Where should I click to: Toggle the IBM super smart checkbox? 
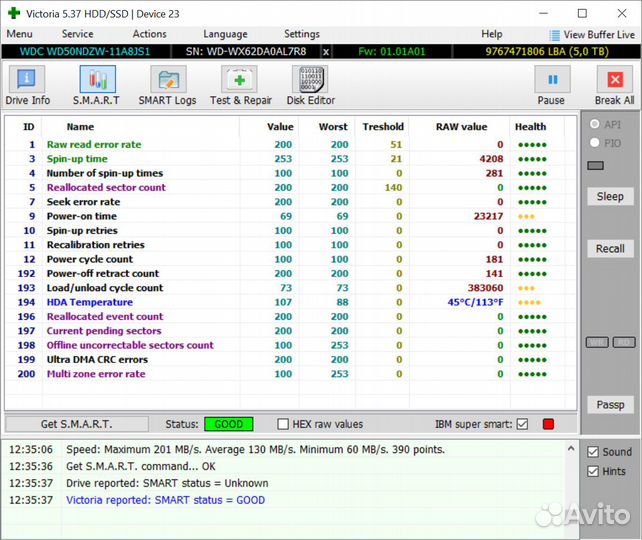coord(522,424)
